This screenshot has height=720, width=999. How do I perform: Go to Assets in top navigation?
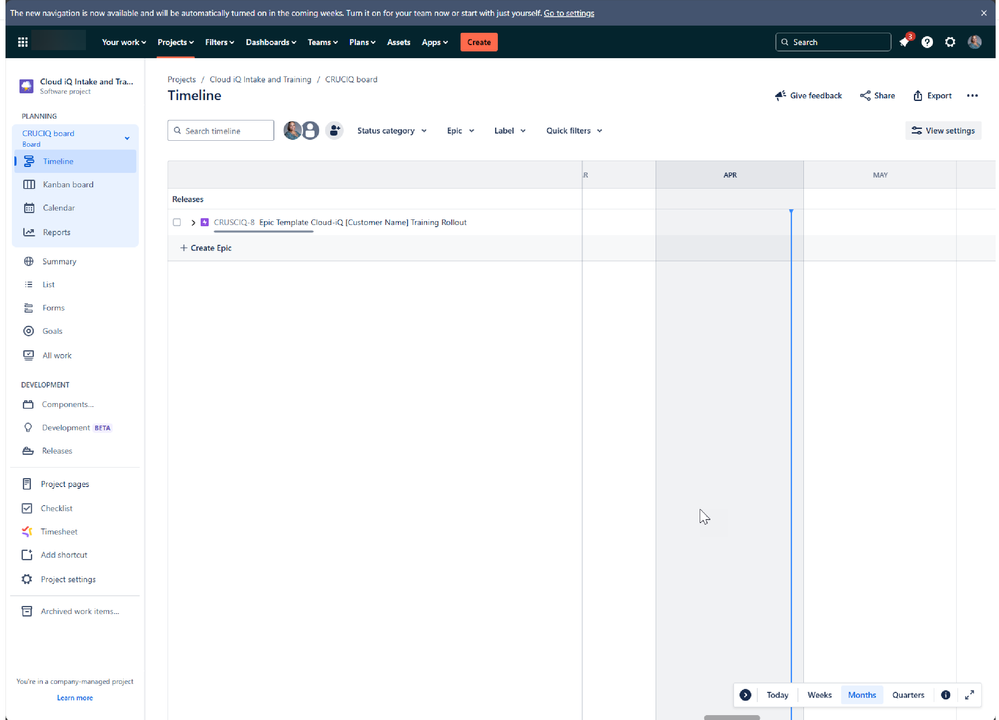398,42
